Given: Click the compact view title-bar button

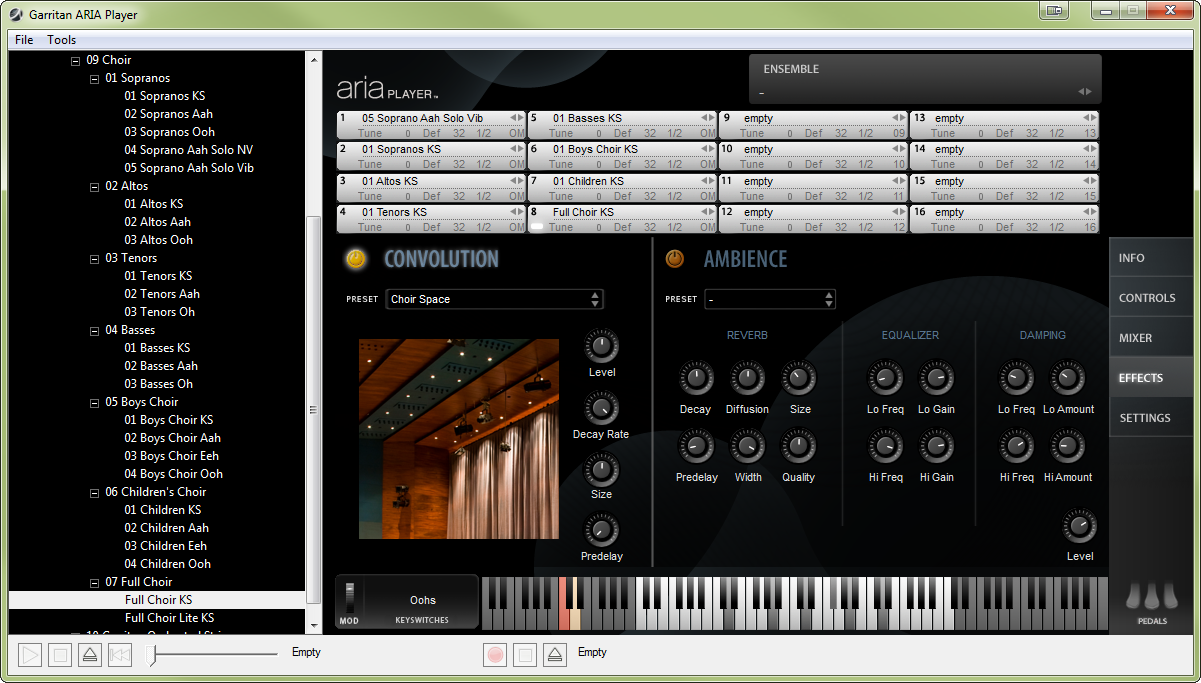Looking at the screenshot, I should [x=1054, y=11].
